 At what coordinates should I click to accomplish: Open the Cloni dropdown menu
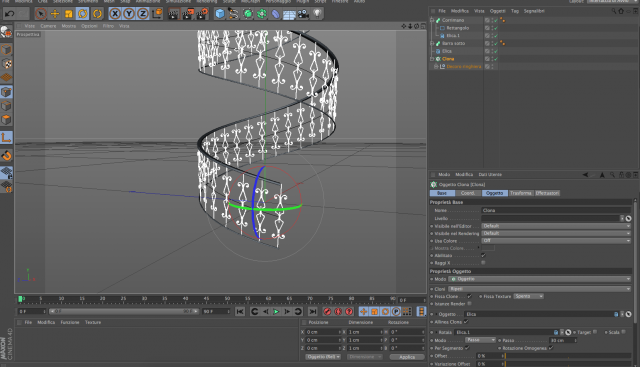[540, 289]
